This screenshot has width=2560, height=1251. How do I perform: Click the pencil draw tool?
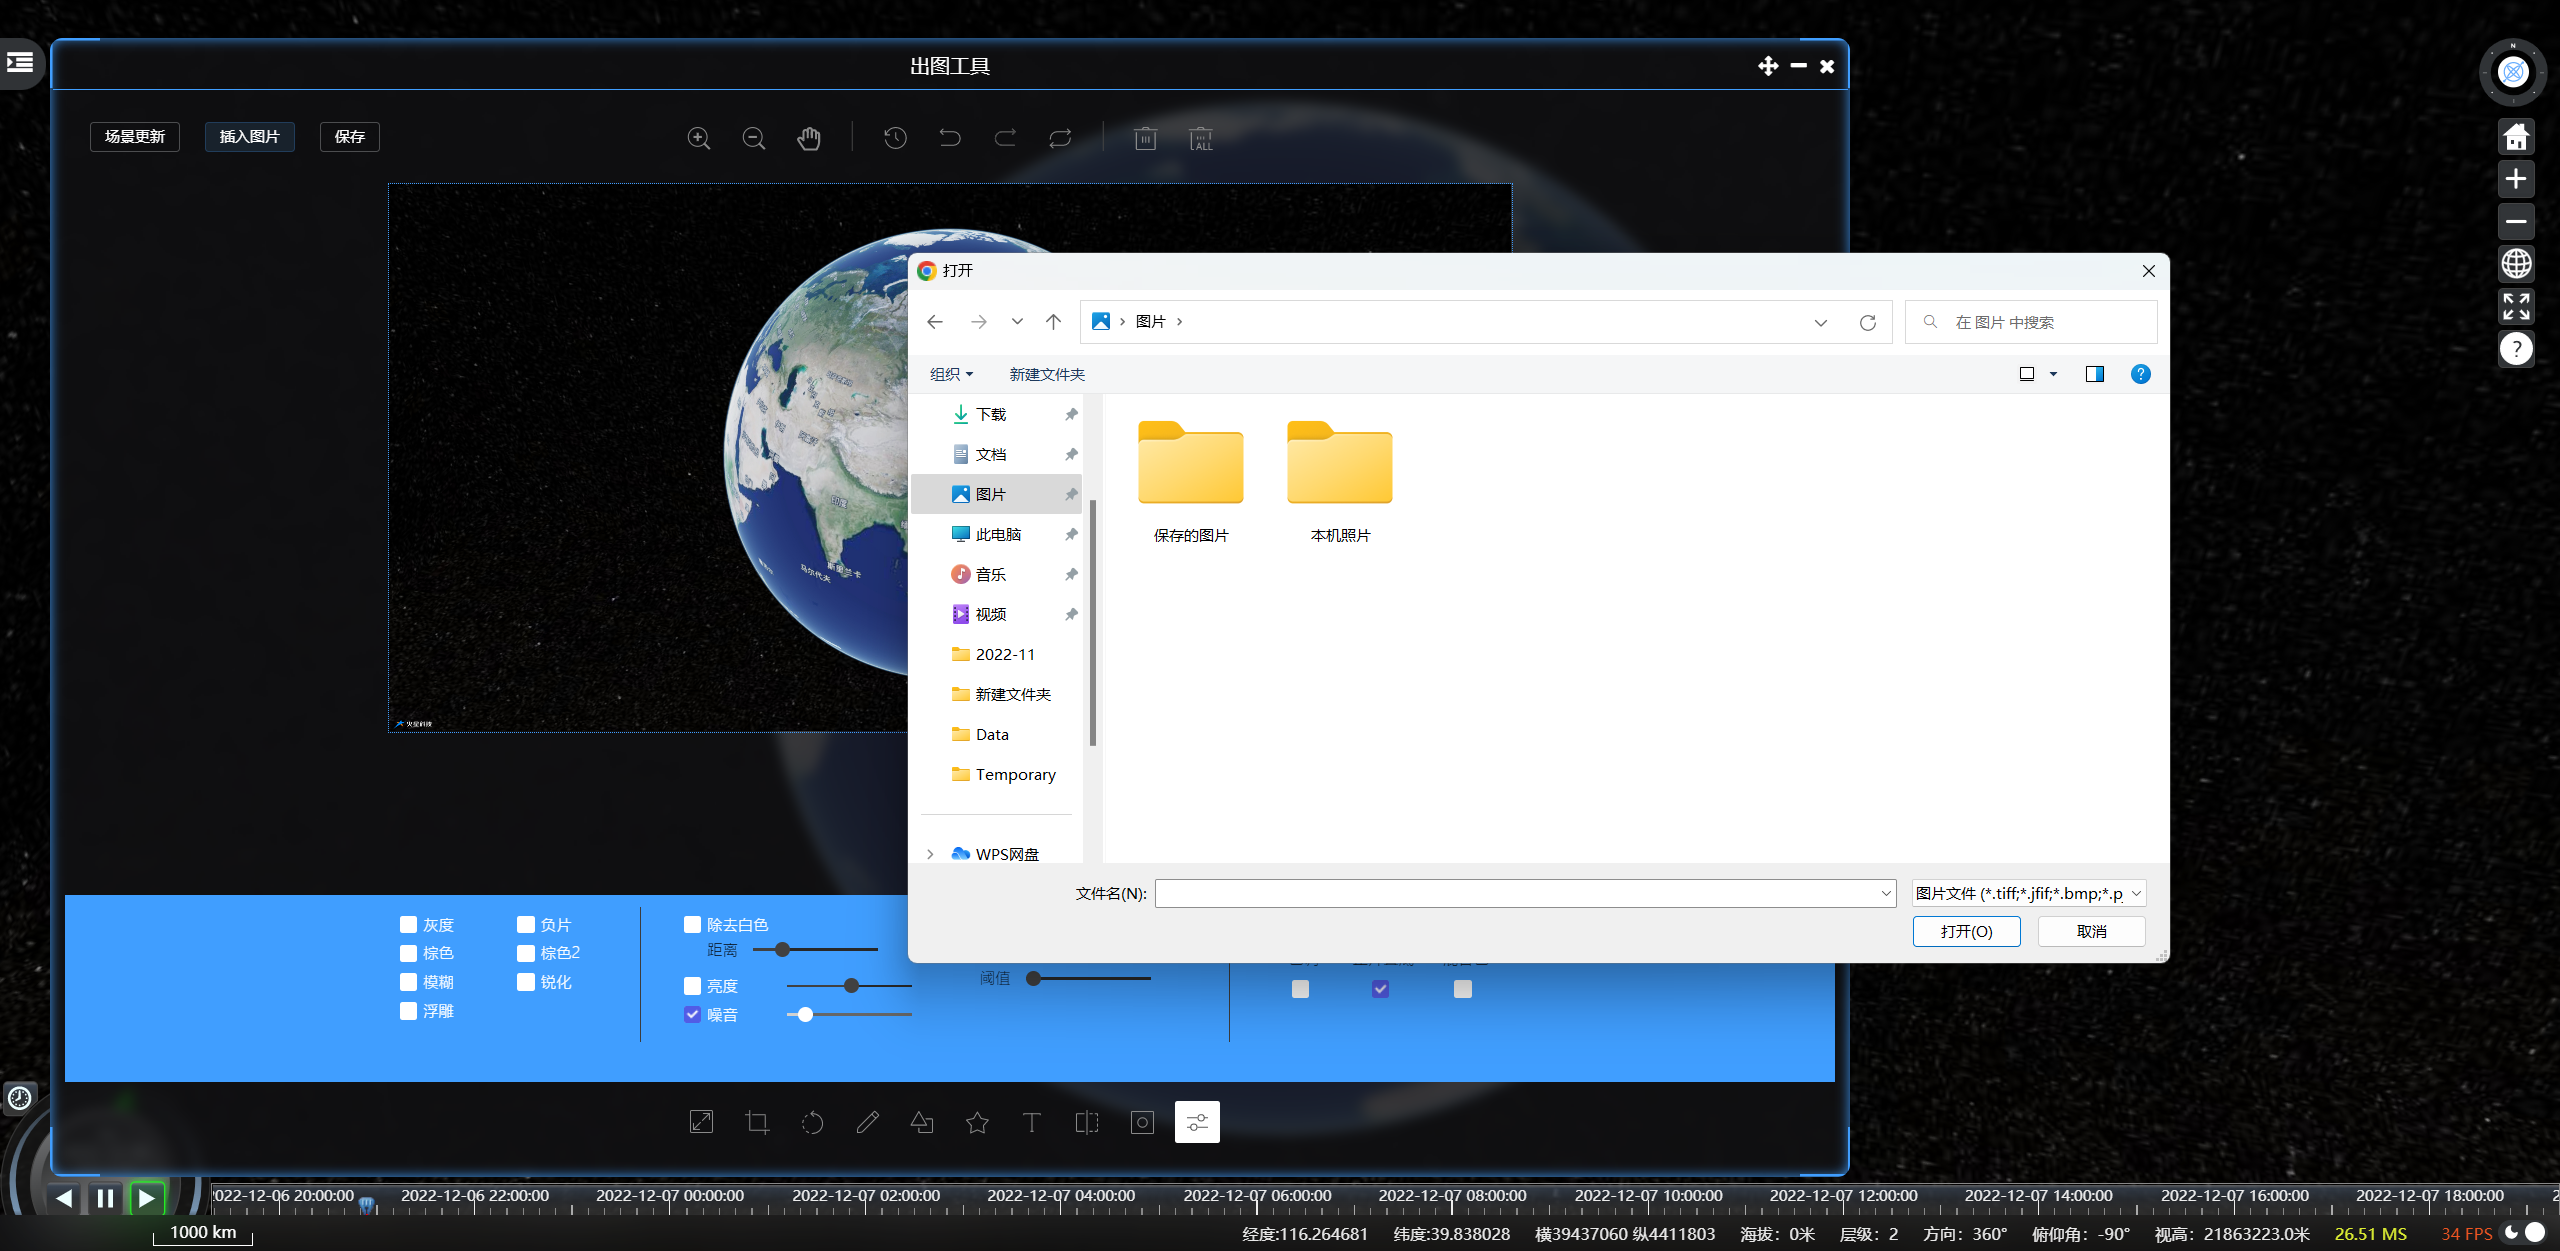[x=867, y=1122]
